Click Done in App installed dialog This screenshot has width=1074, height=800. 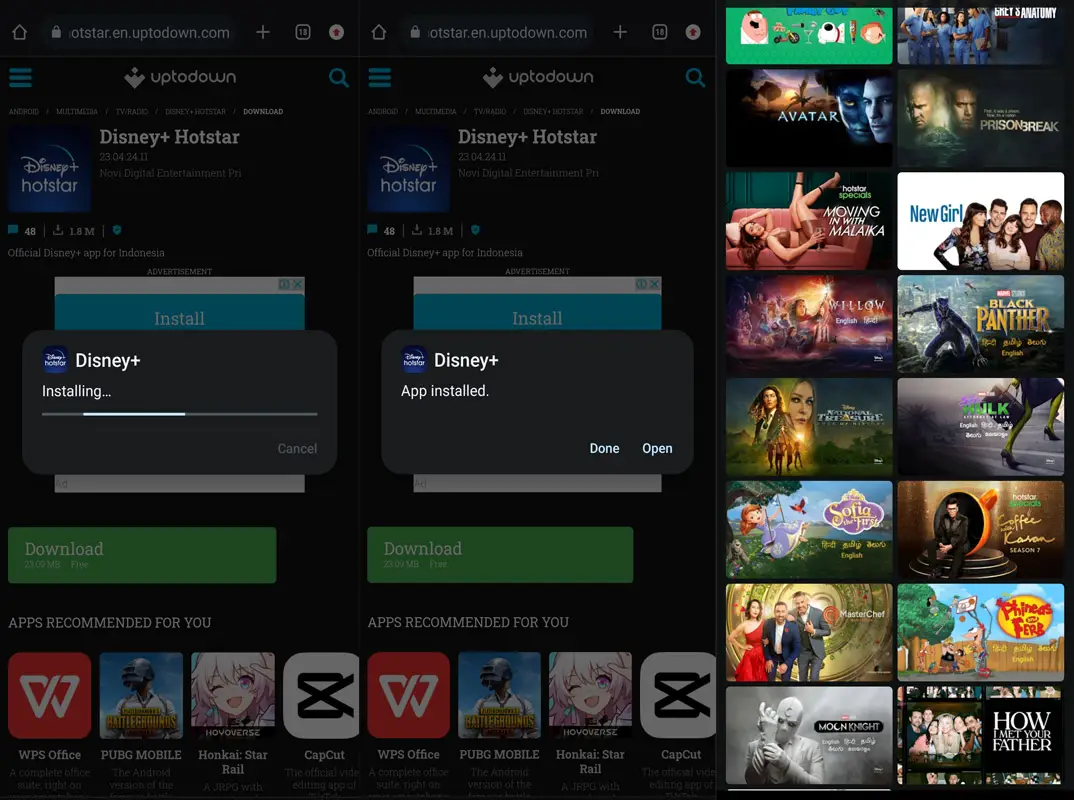[x=604, y=449]
